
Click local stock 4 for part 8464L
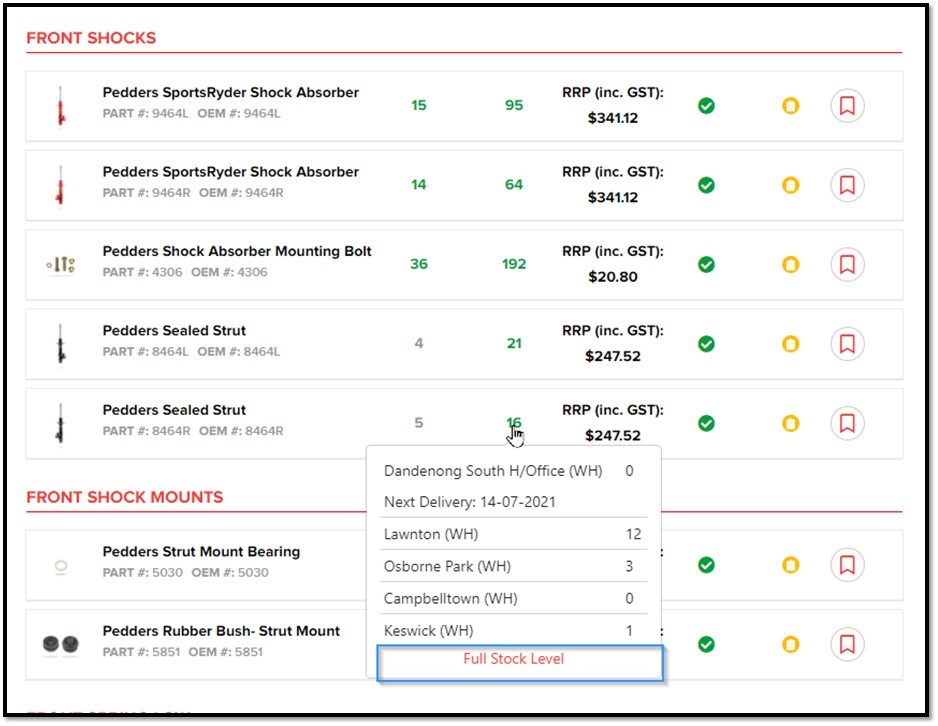tap(419, 343)
